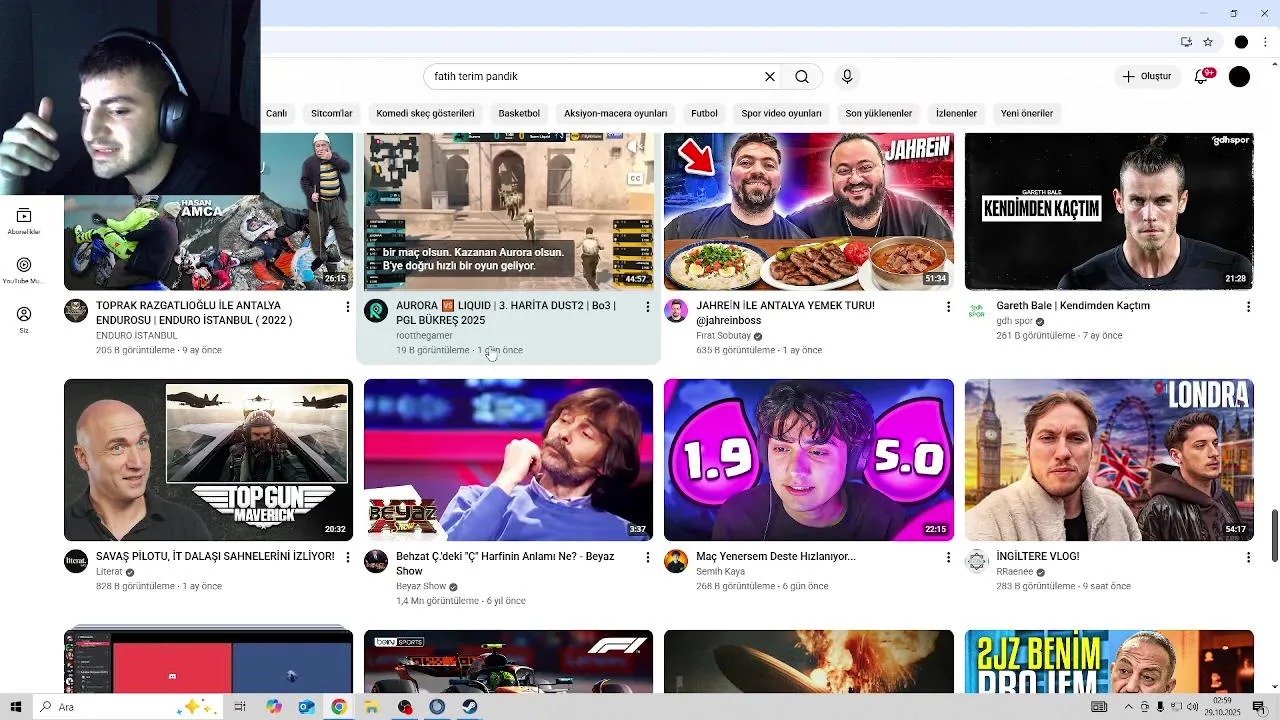Open the Windows Start menu

pyautogui.click(x=15, y=707)
